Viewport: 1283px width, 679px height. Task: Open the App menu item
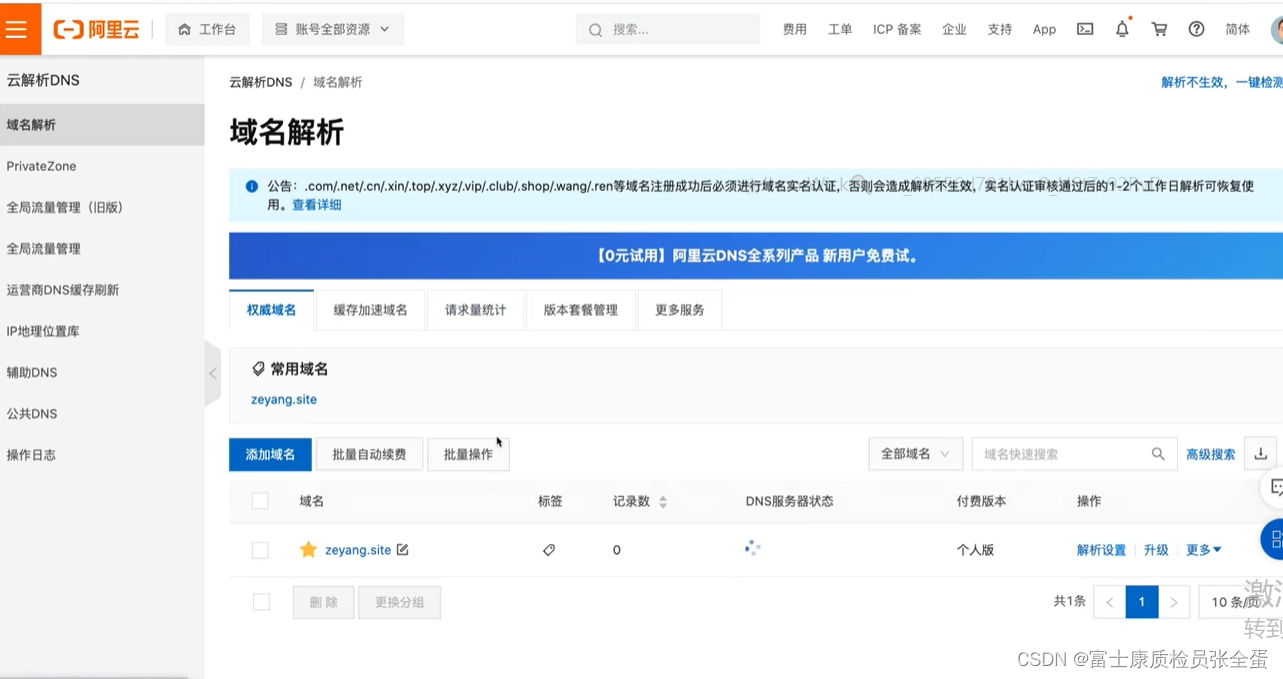1044,30
